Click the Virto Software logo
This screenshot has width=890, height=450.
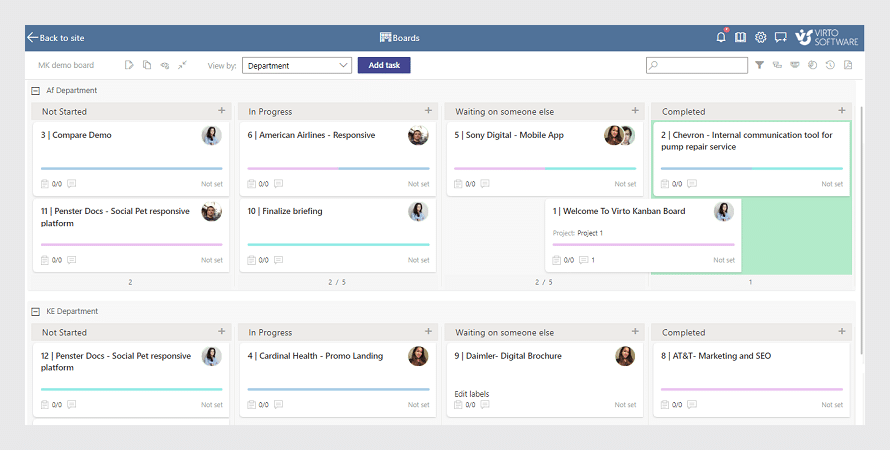pyautogui.click(x=826, y=37)
